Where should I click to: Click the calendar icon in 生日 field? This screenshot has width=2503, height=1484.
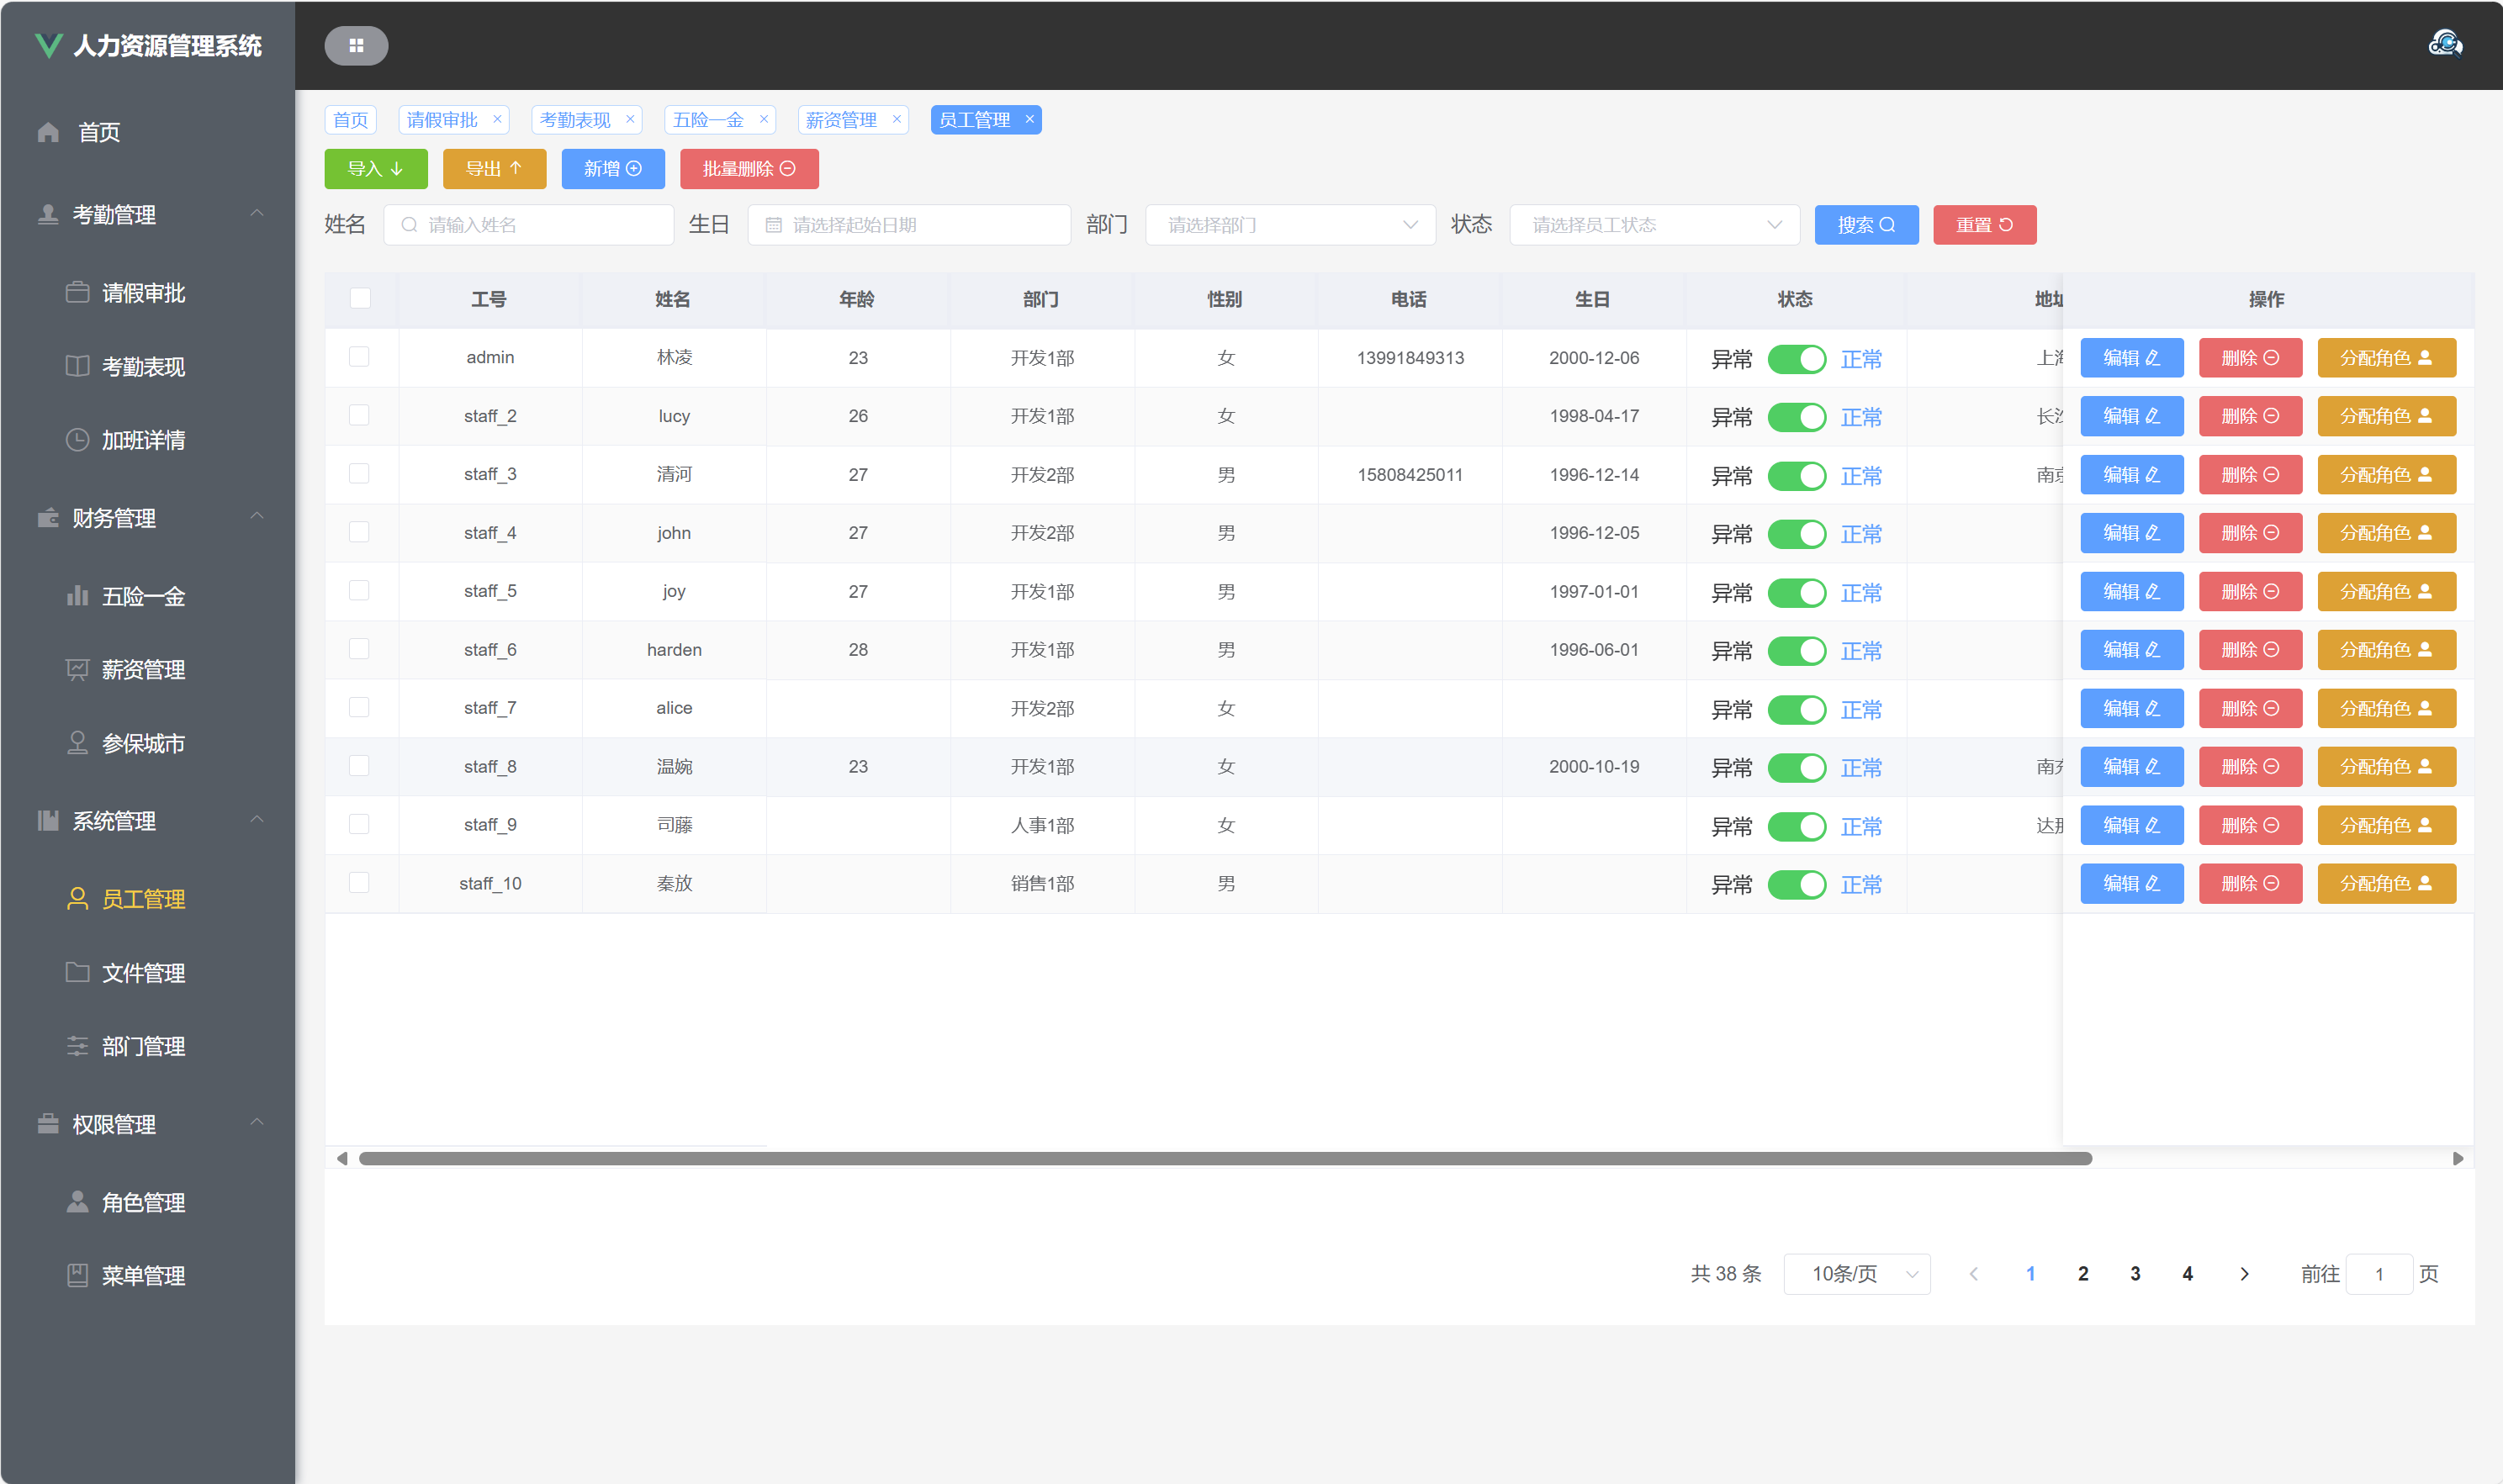[x=773, y=225]
